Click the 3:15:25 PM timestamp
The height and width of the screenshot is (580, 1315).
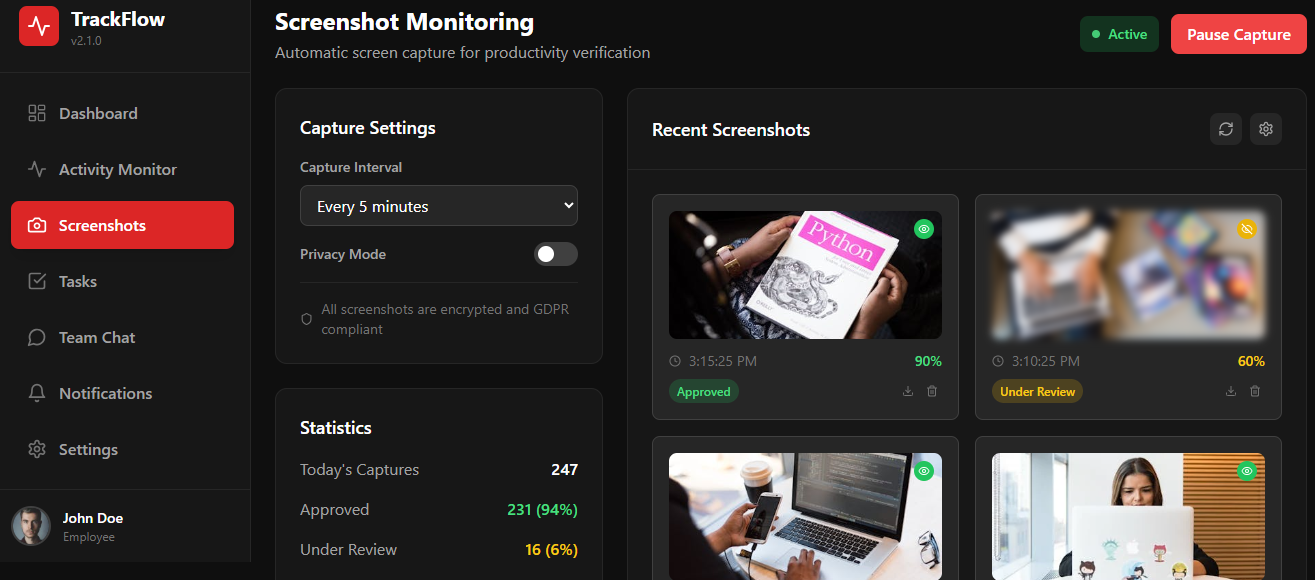point(723,361)
